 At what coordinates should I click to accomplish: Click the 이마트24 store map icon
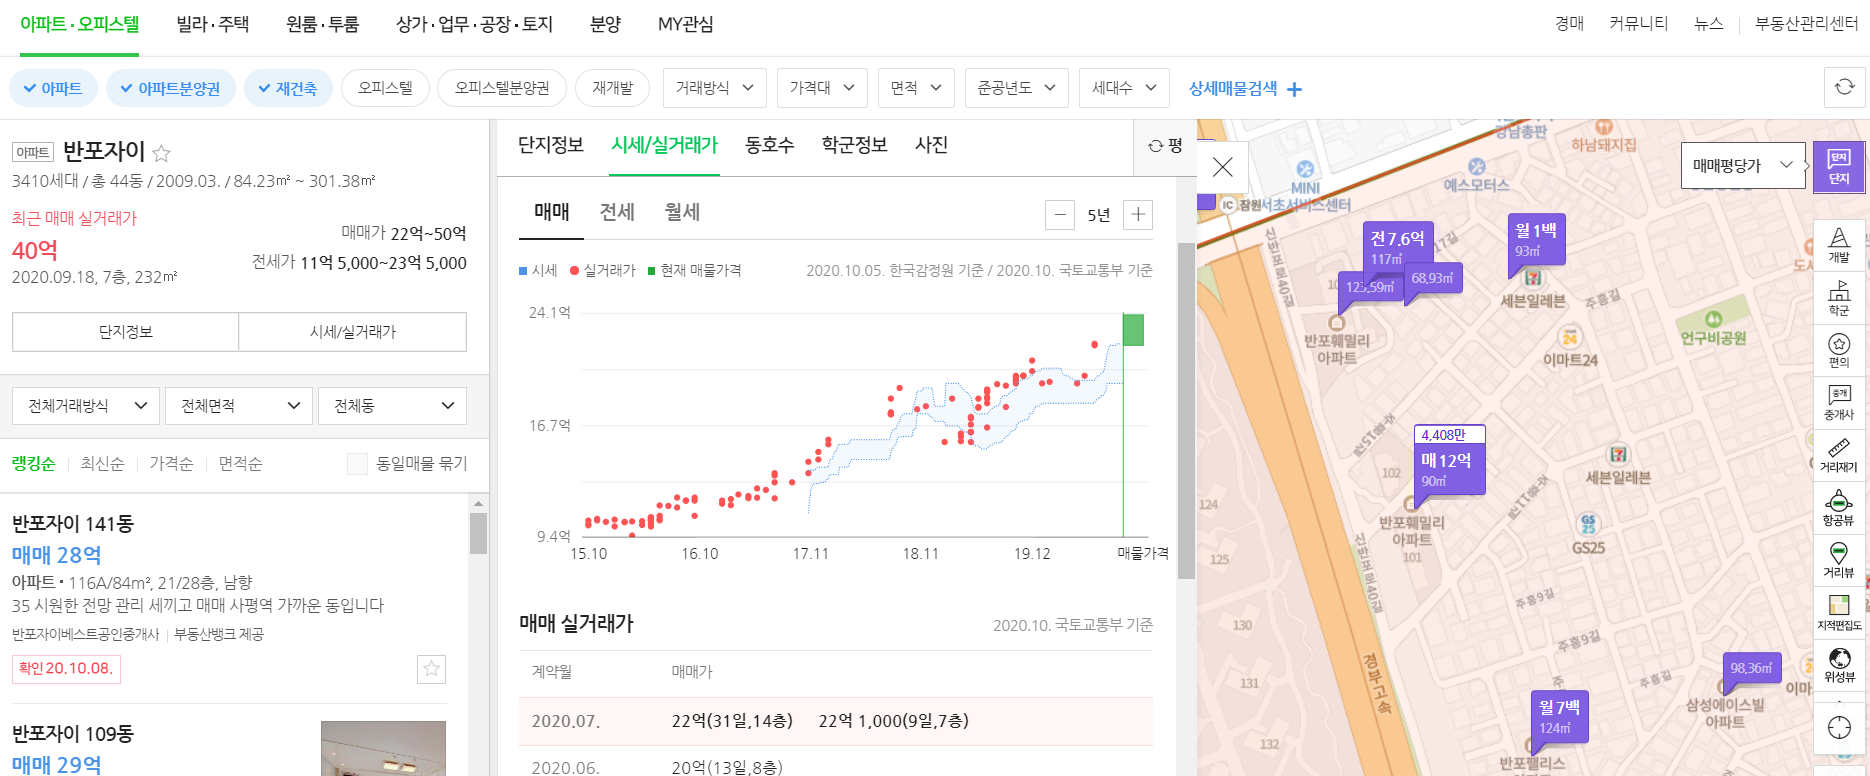pyautogui.click(x=1570, y=338)
